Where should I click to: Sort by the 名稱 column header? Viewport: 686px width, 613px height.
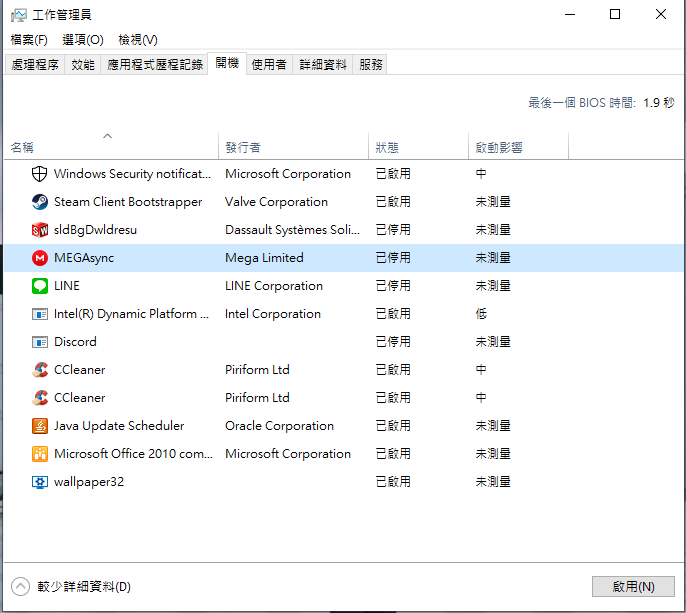(111, 145)
